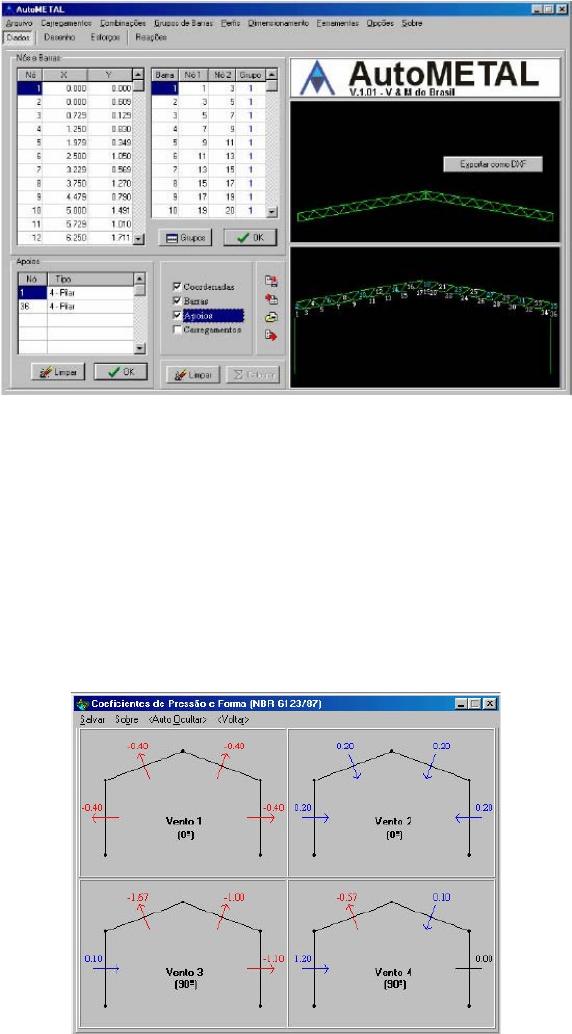The image size is (572, 1034).
Task: Click down arrow of Barra table scrollbar
Action: (272, 212)
